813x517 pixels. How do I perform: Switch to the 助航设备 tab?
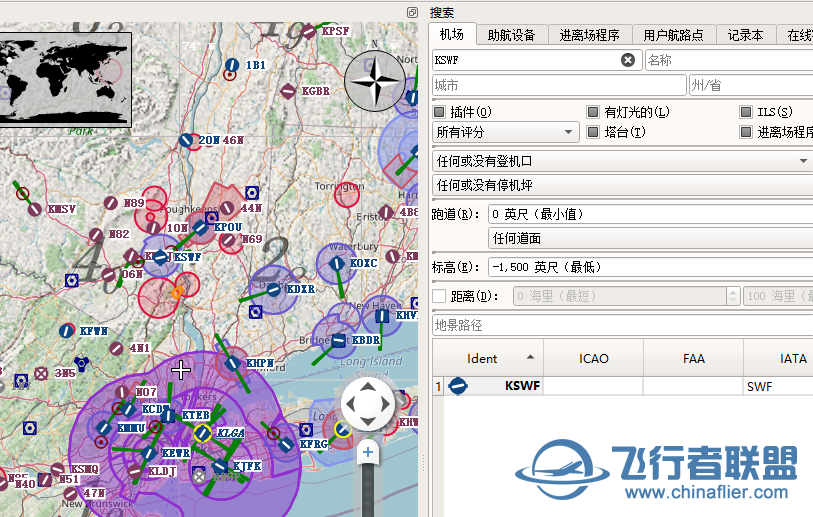pyautogui.click(x=511, y=35)
